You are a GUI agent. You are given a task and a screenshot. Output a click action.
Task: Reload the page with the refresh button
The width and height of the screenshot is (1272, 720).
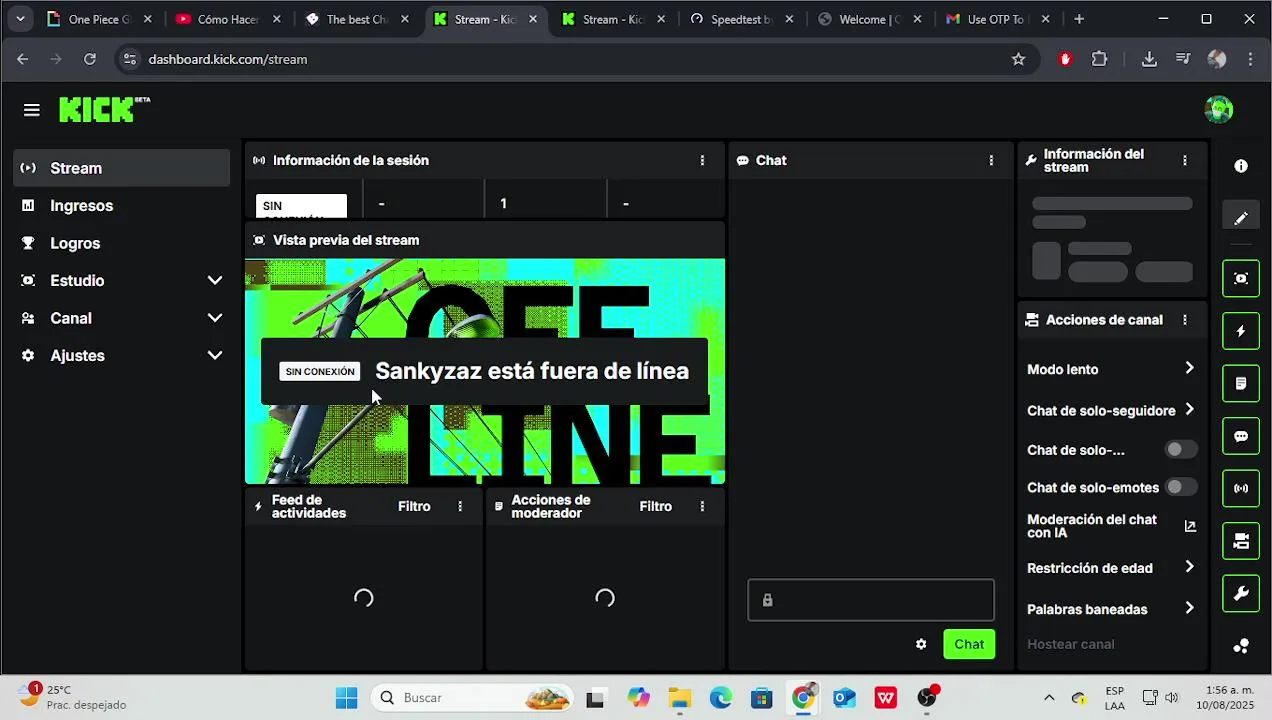[89, 59]
